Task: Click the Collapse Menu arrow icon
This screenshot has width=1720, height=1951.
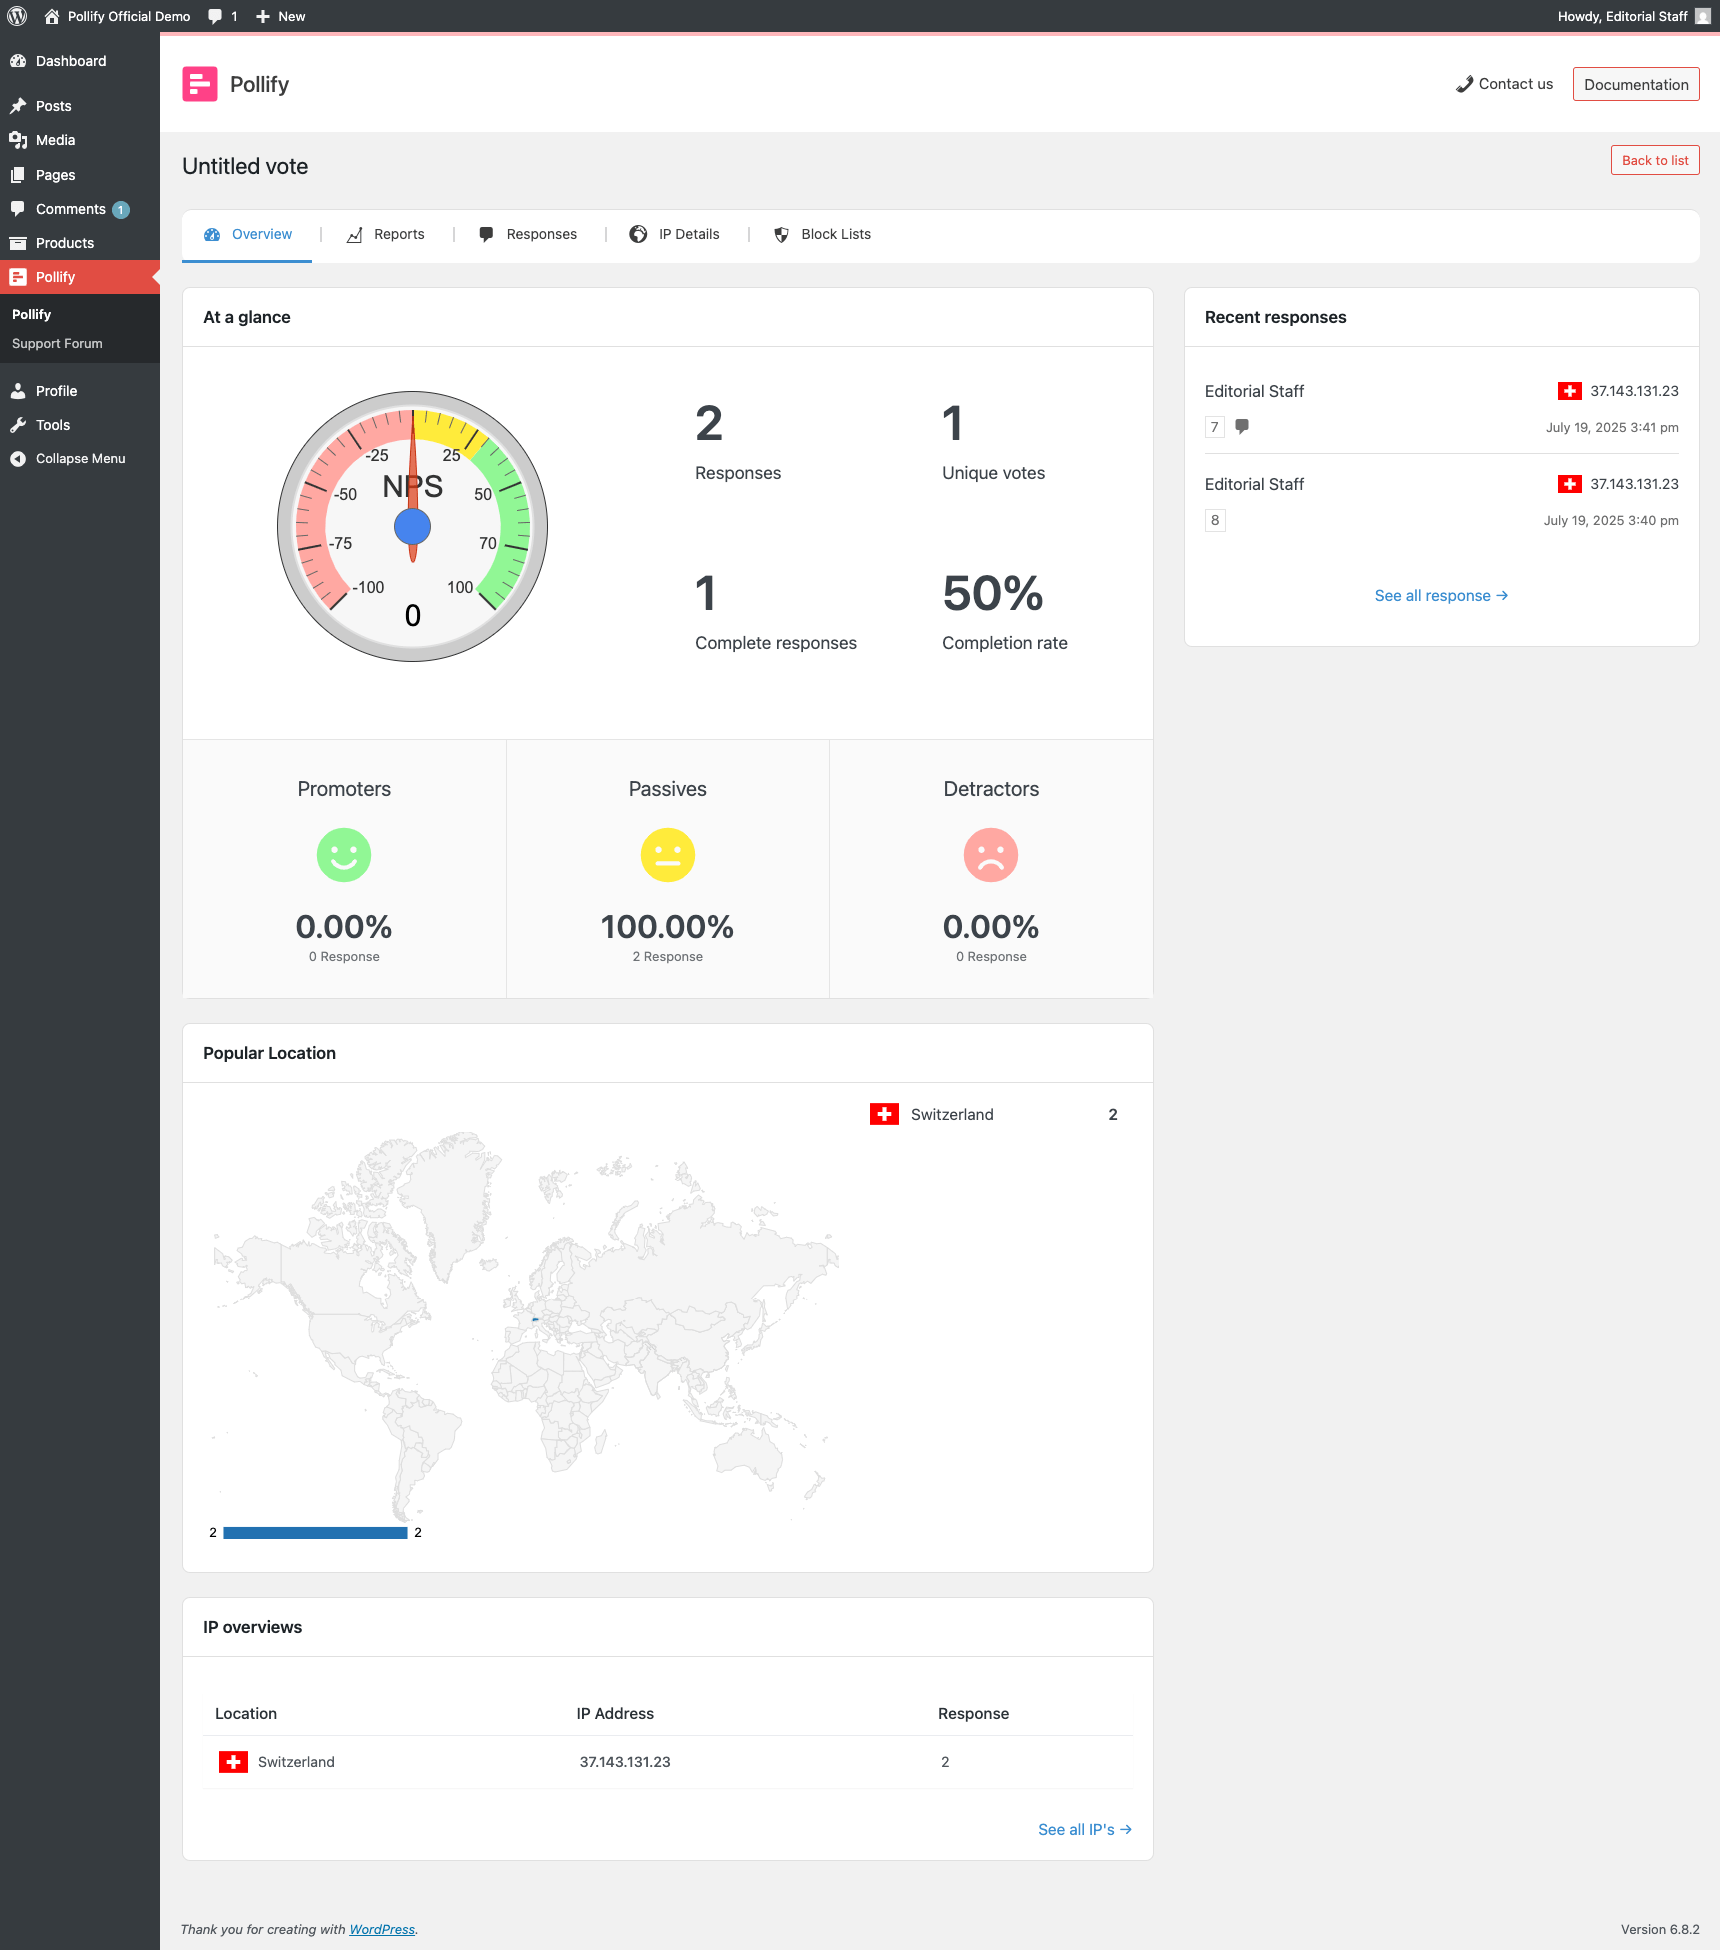Action: click(18, 459)
